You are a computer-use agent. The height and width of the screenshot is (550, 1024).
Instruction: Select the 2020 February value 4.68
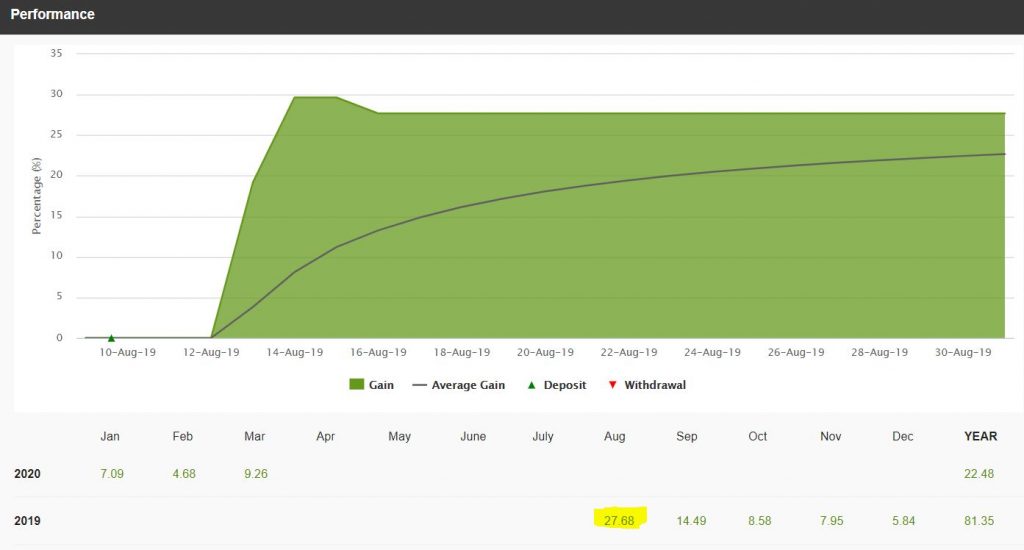(x=184, y=474)
